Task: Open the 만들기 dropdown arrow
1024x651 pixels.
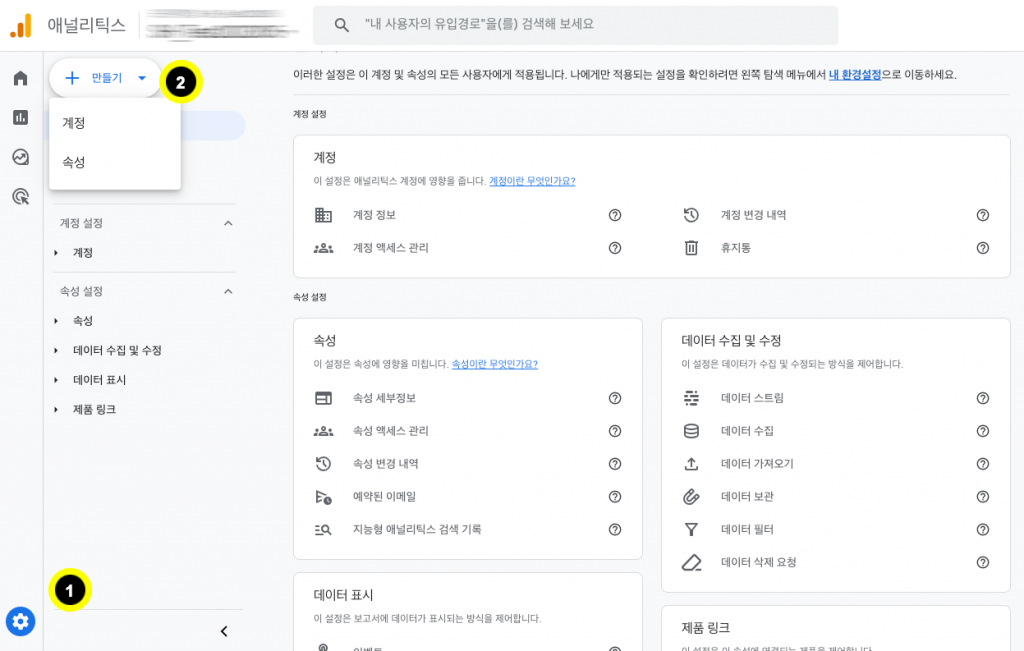Action: pos(141,78)
